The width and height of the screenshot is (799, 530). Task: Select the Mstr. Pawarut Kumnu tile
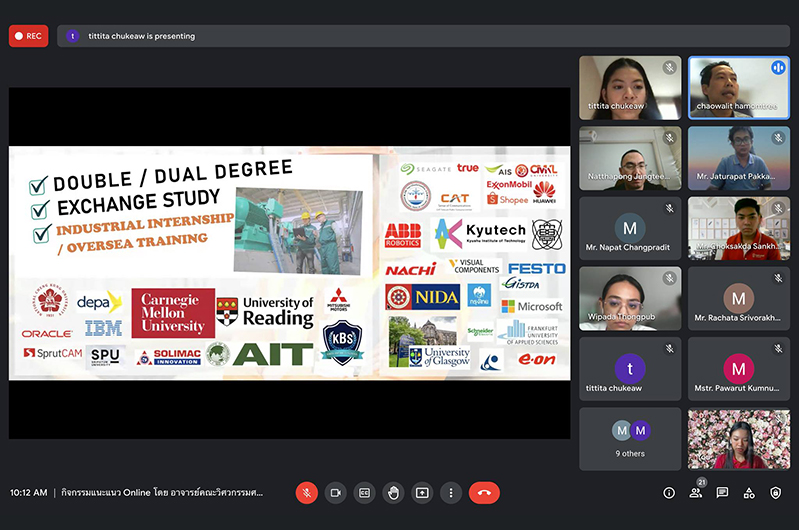[739, 369]
